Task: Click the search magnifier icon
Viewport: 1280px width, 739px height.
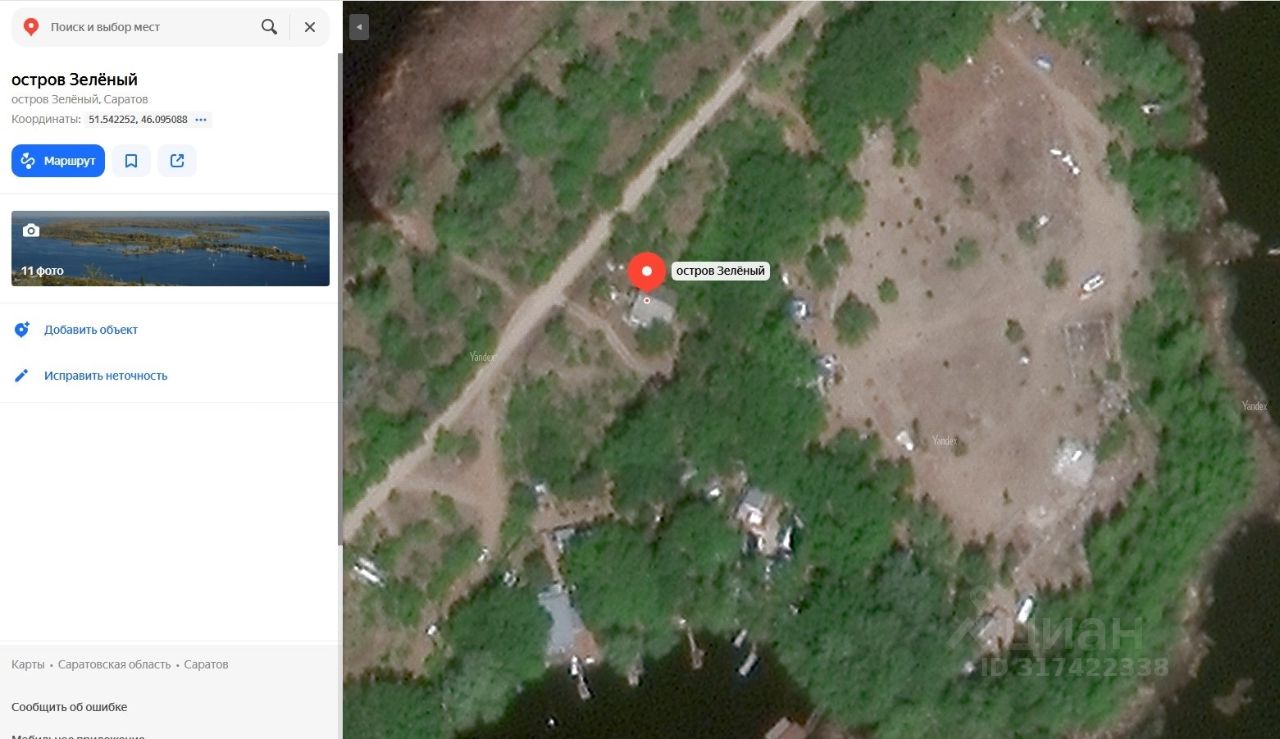Action: click(x=269, y=27)
